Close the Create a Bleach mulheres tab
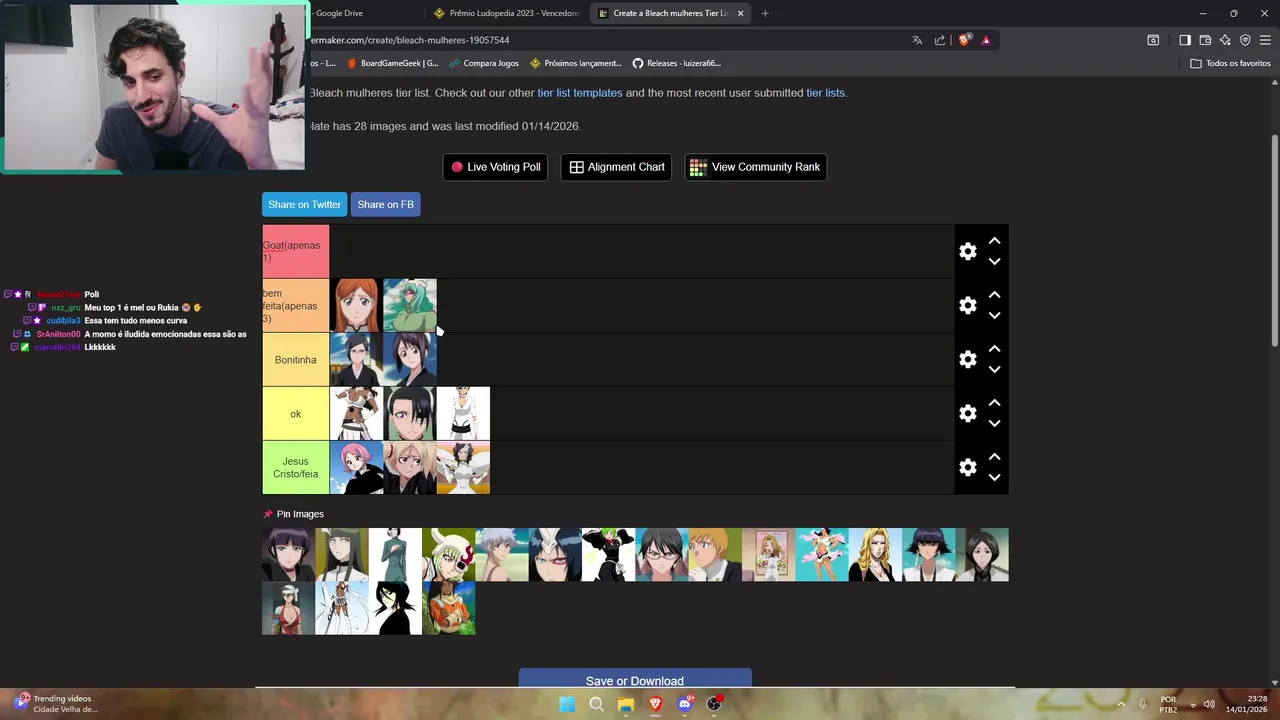 741,13
